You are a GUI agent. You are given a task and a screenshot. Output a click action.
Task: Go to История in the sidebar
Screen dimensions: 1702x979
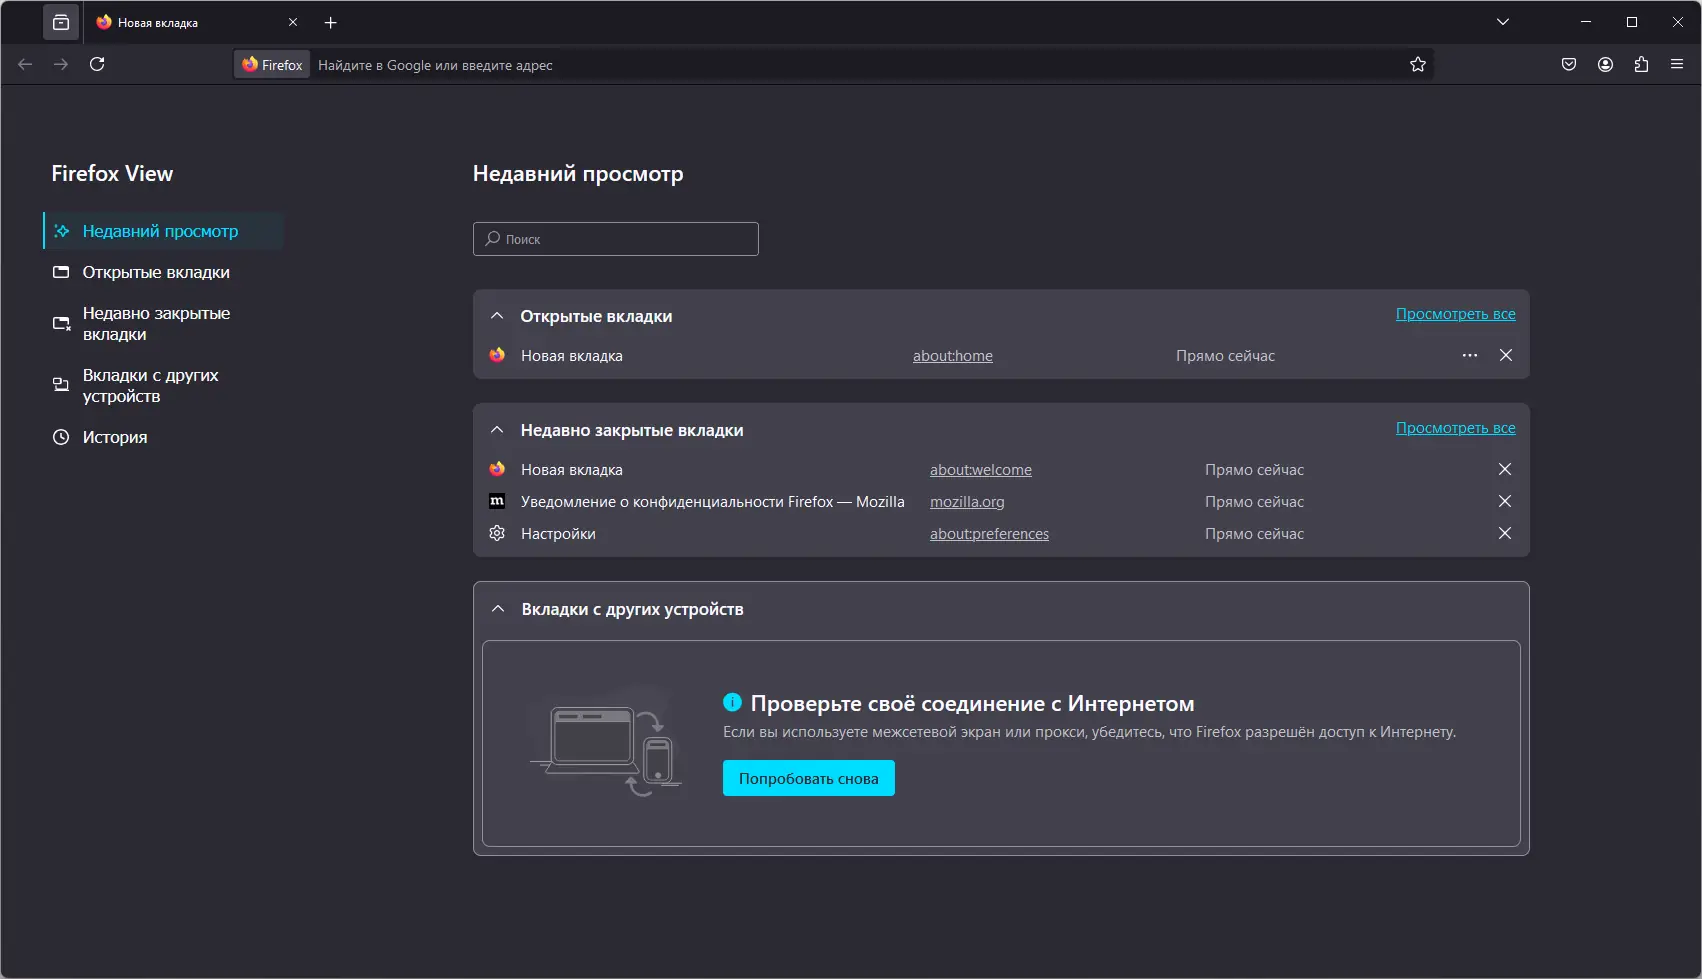tap(114, 437)
